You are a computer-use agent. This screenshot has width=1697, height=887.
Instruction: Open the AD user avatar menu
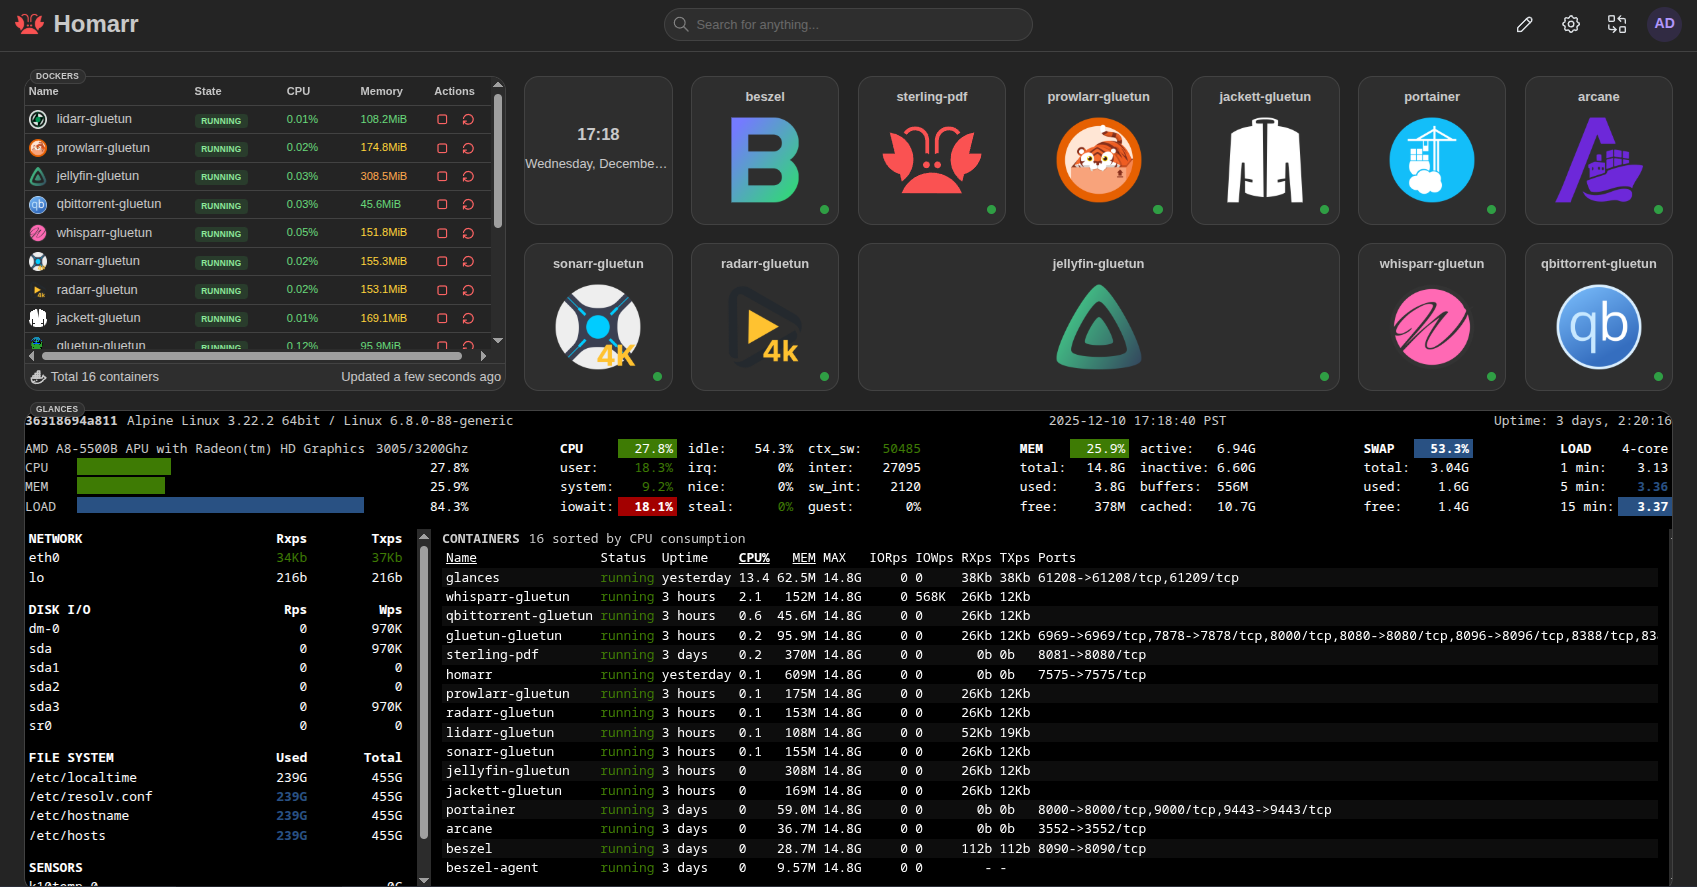pos(1664,24)
